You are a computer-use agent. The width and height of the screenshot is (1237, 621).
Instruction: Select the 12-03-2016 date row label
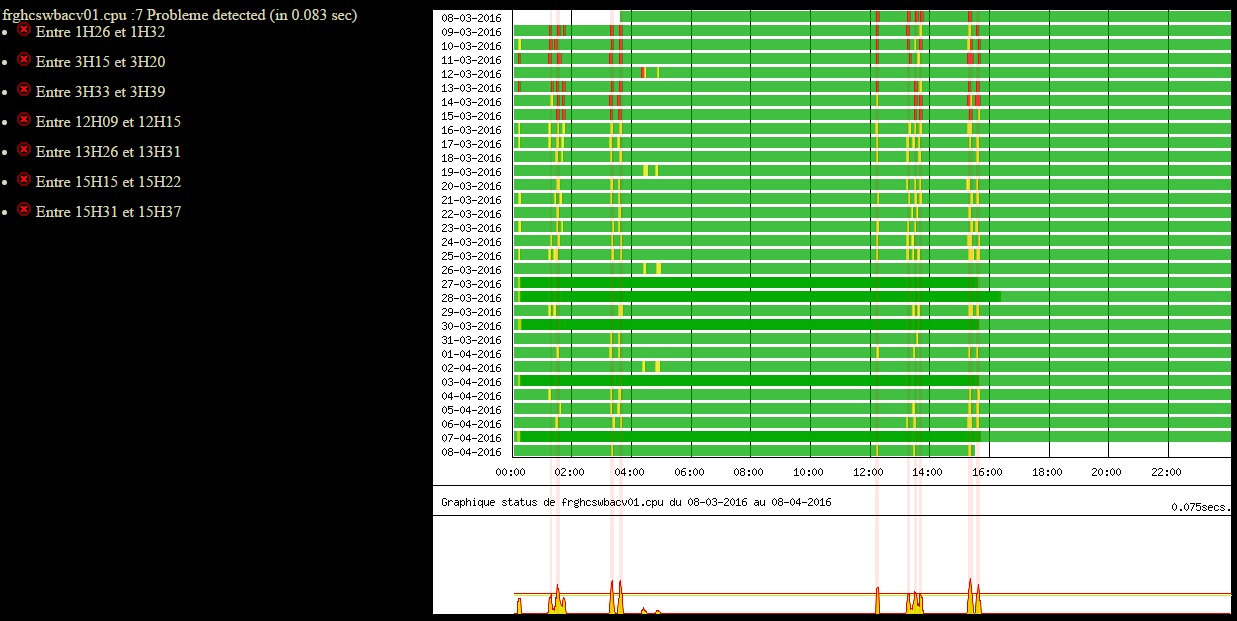[x=472, y=74]
